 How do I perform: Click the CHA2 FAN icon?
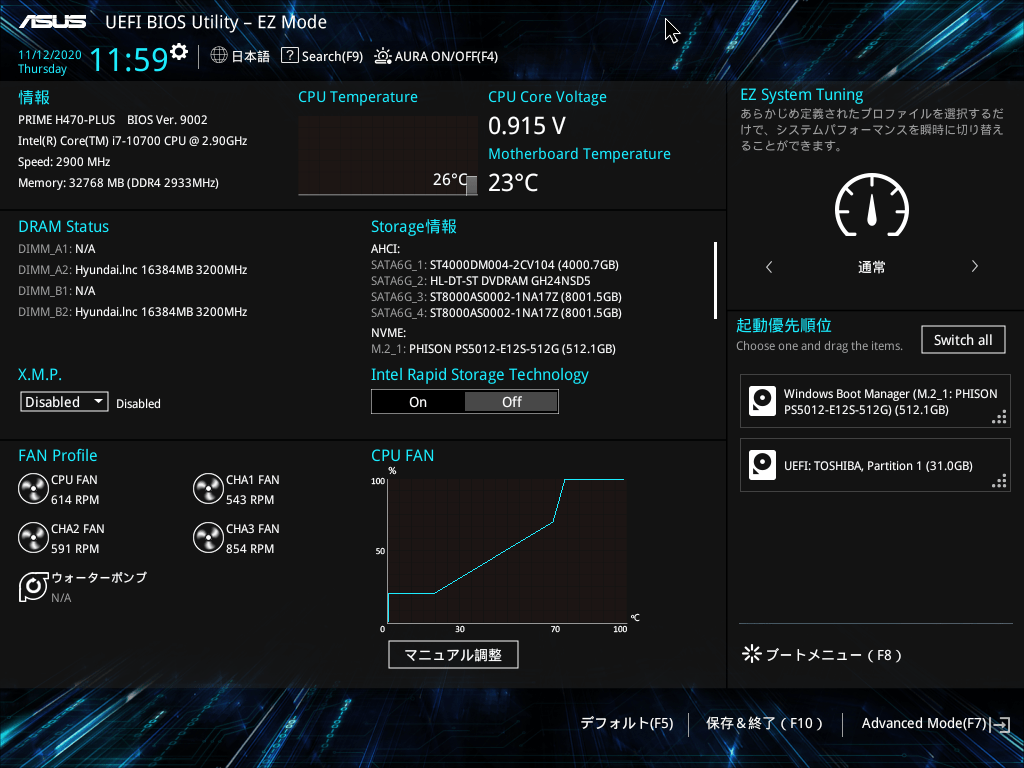[33, 537]
